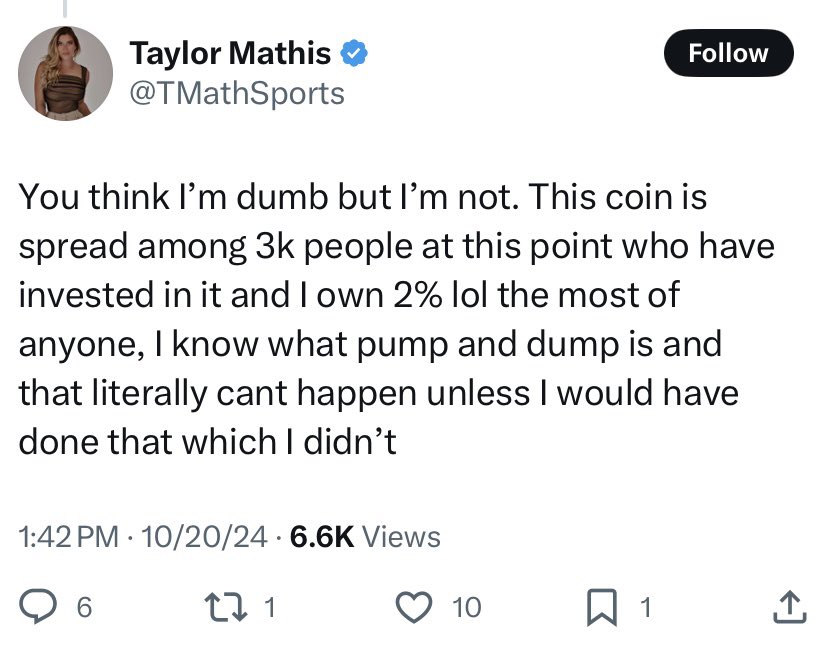Open the @TMathSports handle link
This screenshot has height=653, width=828.
click(x=237, y=93)
